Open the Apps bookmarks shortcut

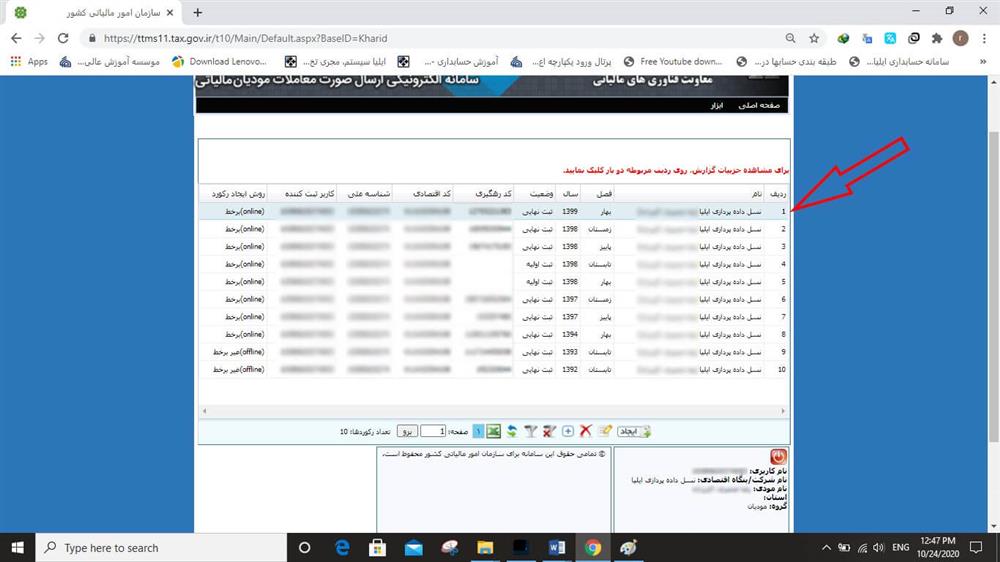[x=29, y=61]
